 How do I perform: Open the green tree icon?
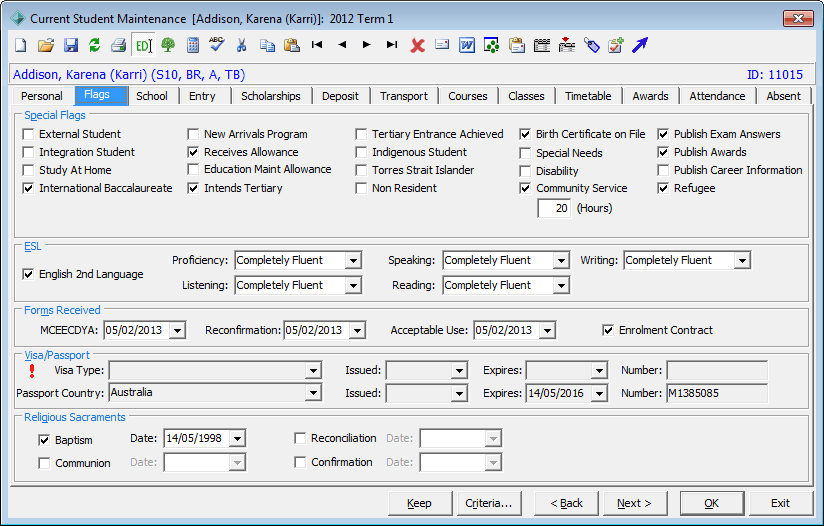click(x=168, y=45)
